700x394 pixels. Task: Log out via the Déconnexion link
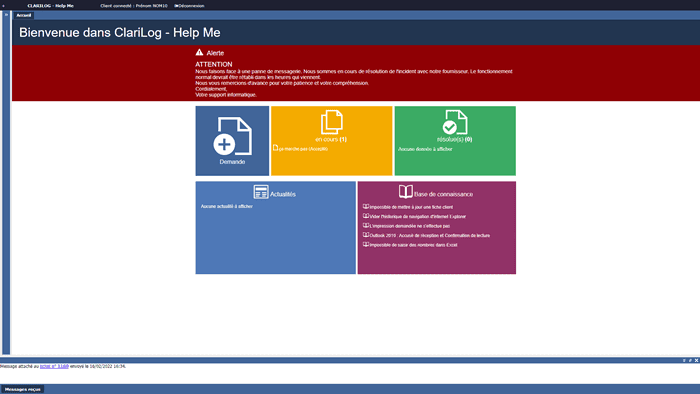click(191, 6)
